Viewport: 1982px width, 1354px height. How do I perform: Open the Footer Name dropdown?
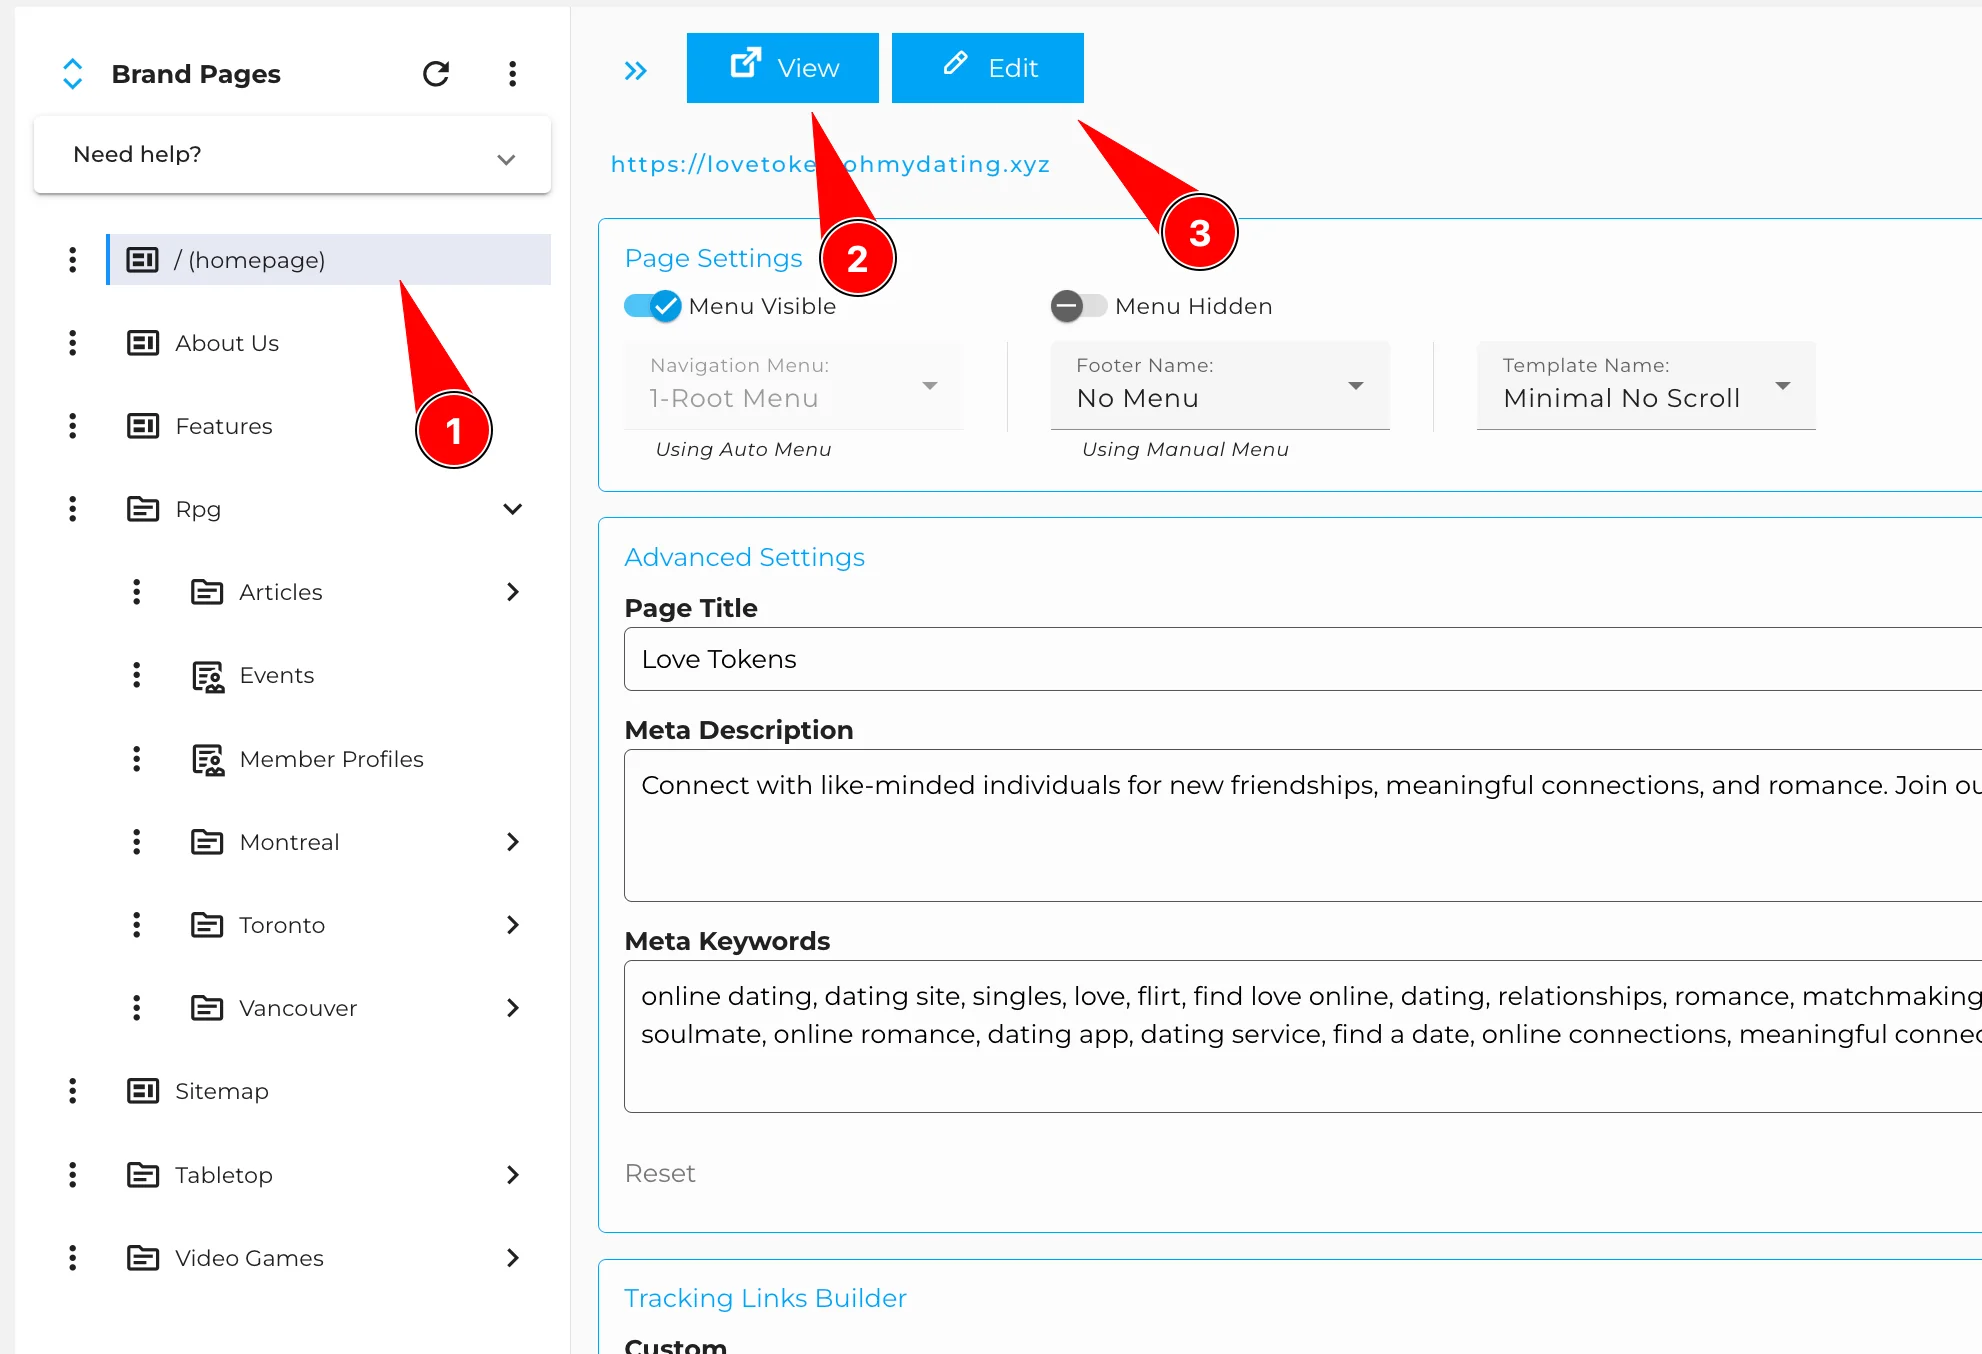click(1219, 386)
